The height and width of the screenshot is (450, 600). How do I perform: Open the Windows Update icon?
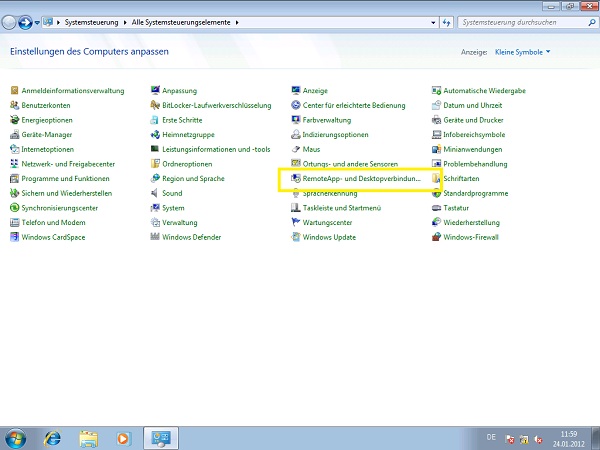tap(295, 237)
